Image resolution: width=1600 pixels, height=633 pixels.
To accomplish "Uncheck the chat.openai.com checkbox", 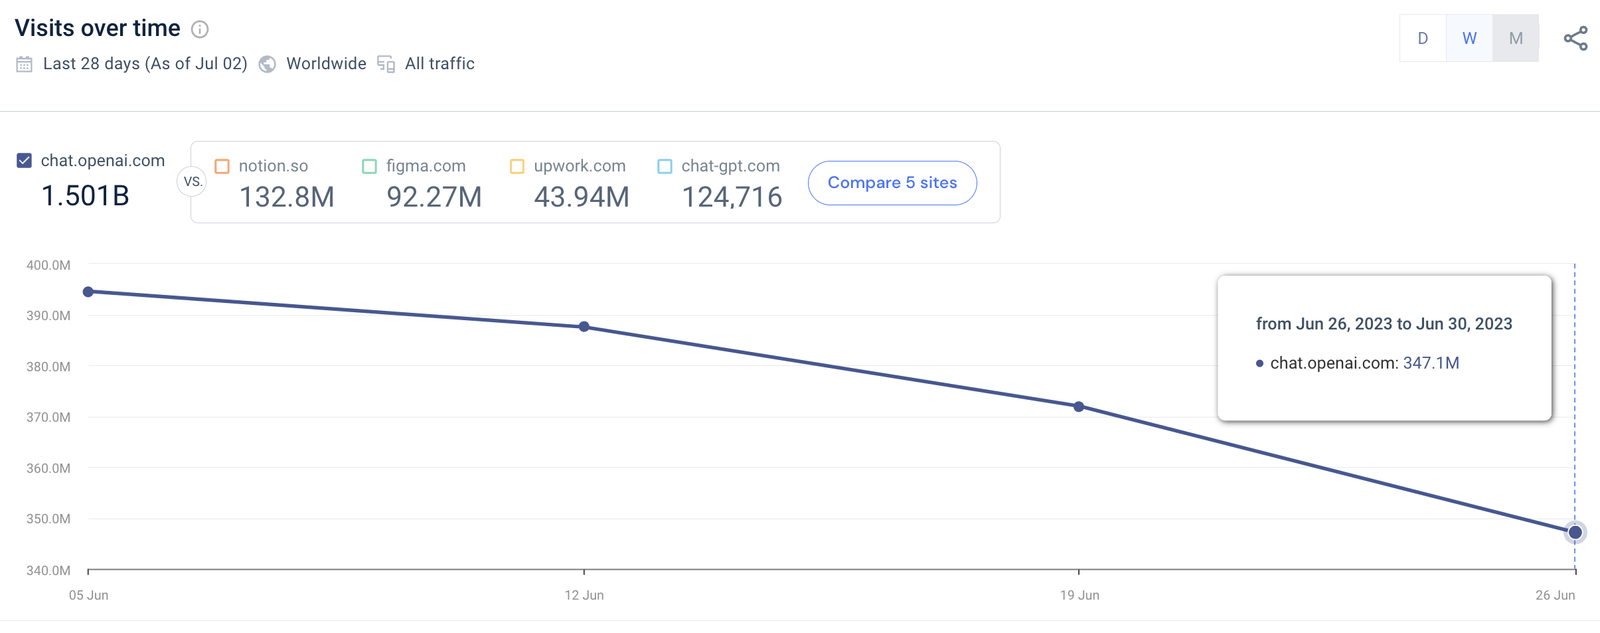I will 24,160.
